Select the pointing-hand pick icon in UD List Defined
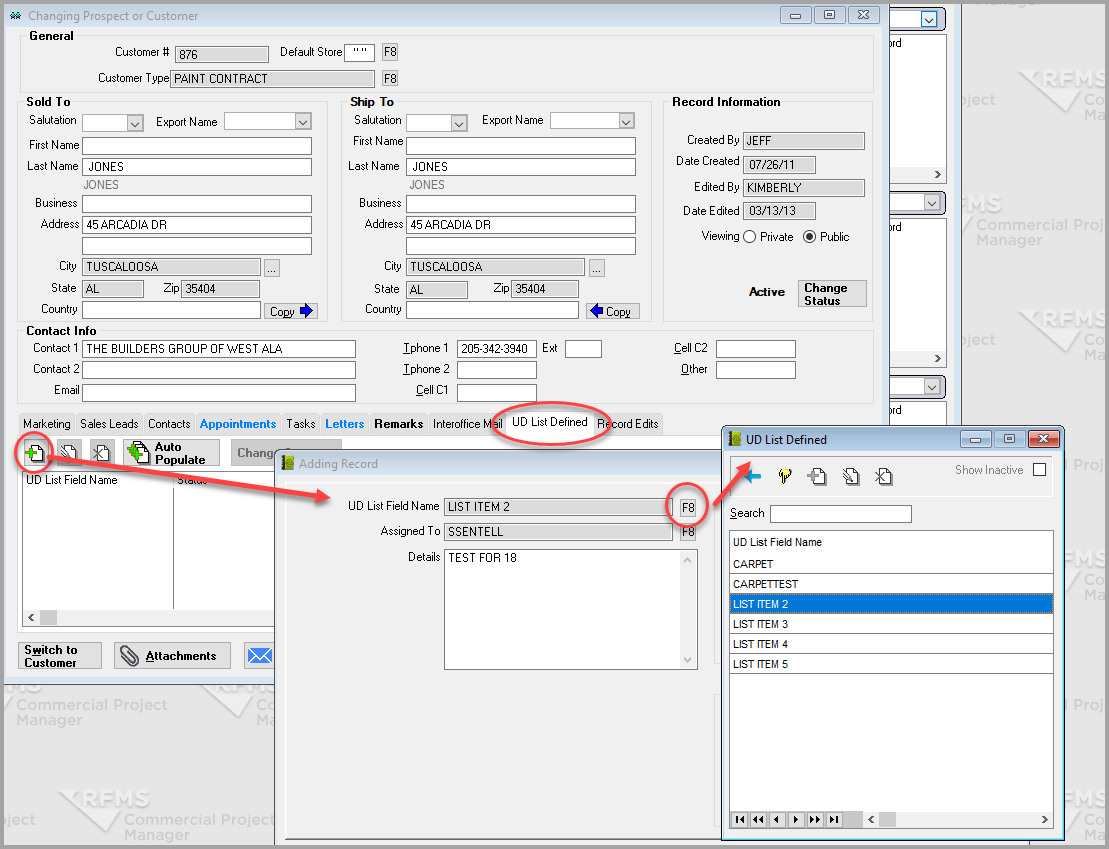 785,476
